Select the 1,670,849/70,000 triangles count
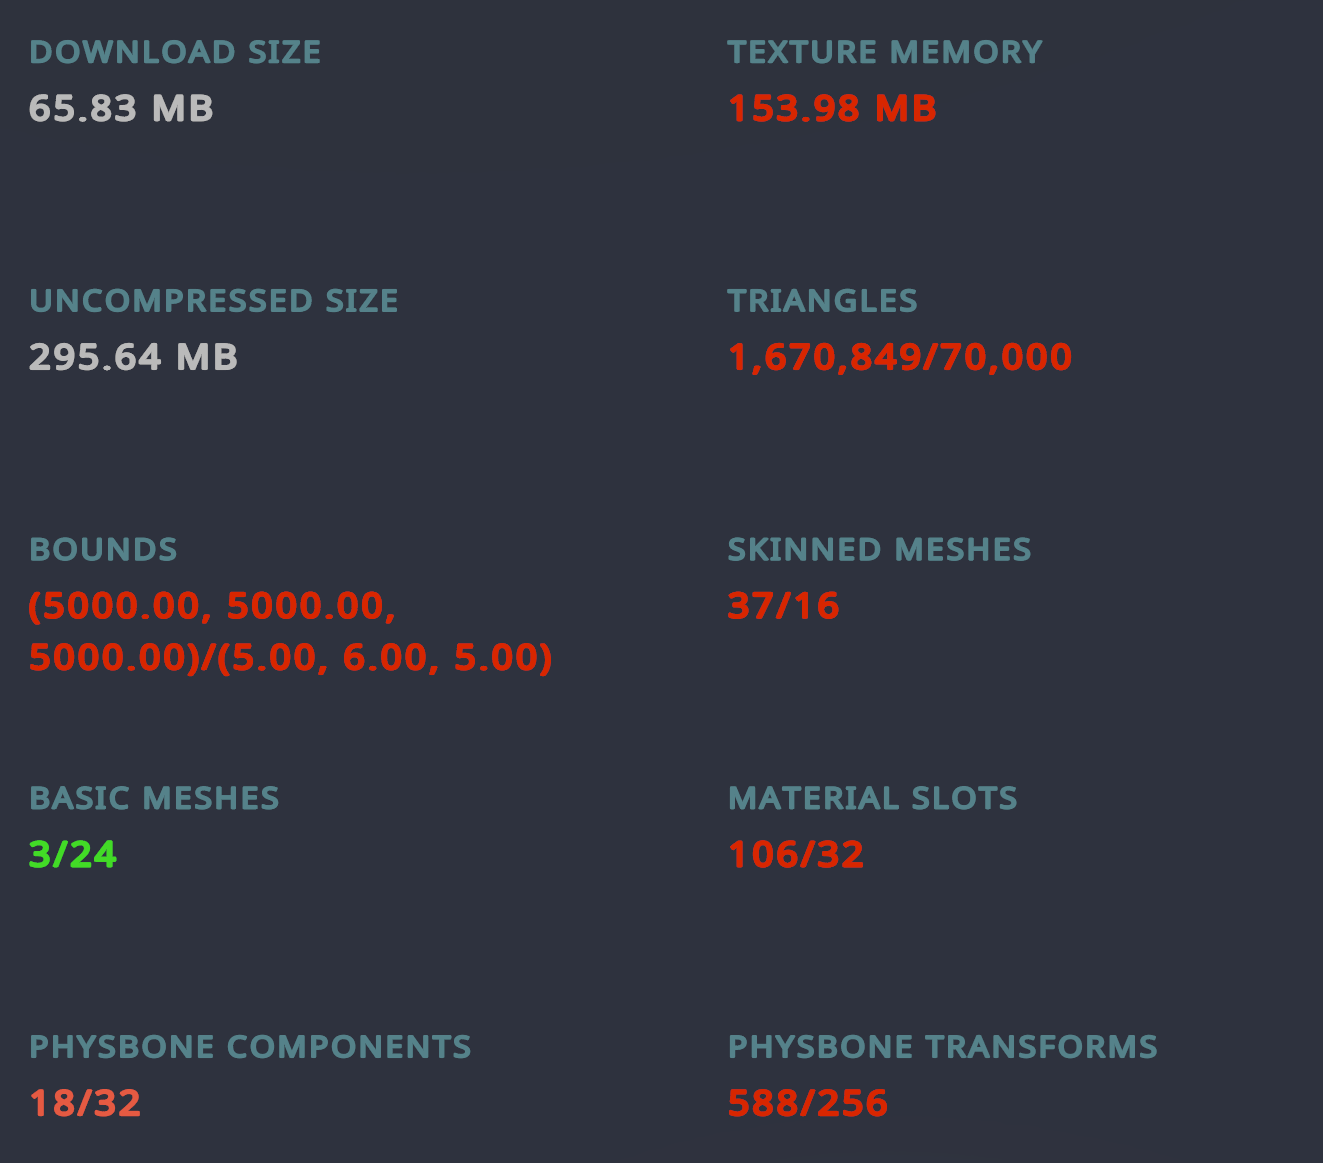Image resolution: width=1323 pixels, height=1163 pixels. [x=899, y=357]
